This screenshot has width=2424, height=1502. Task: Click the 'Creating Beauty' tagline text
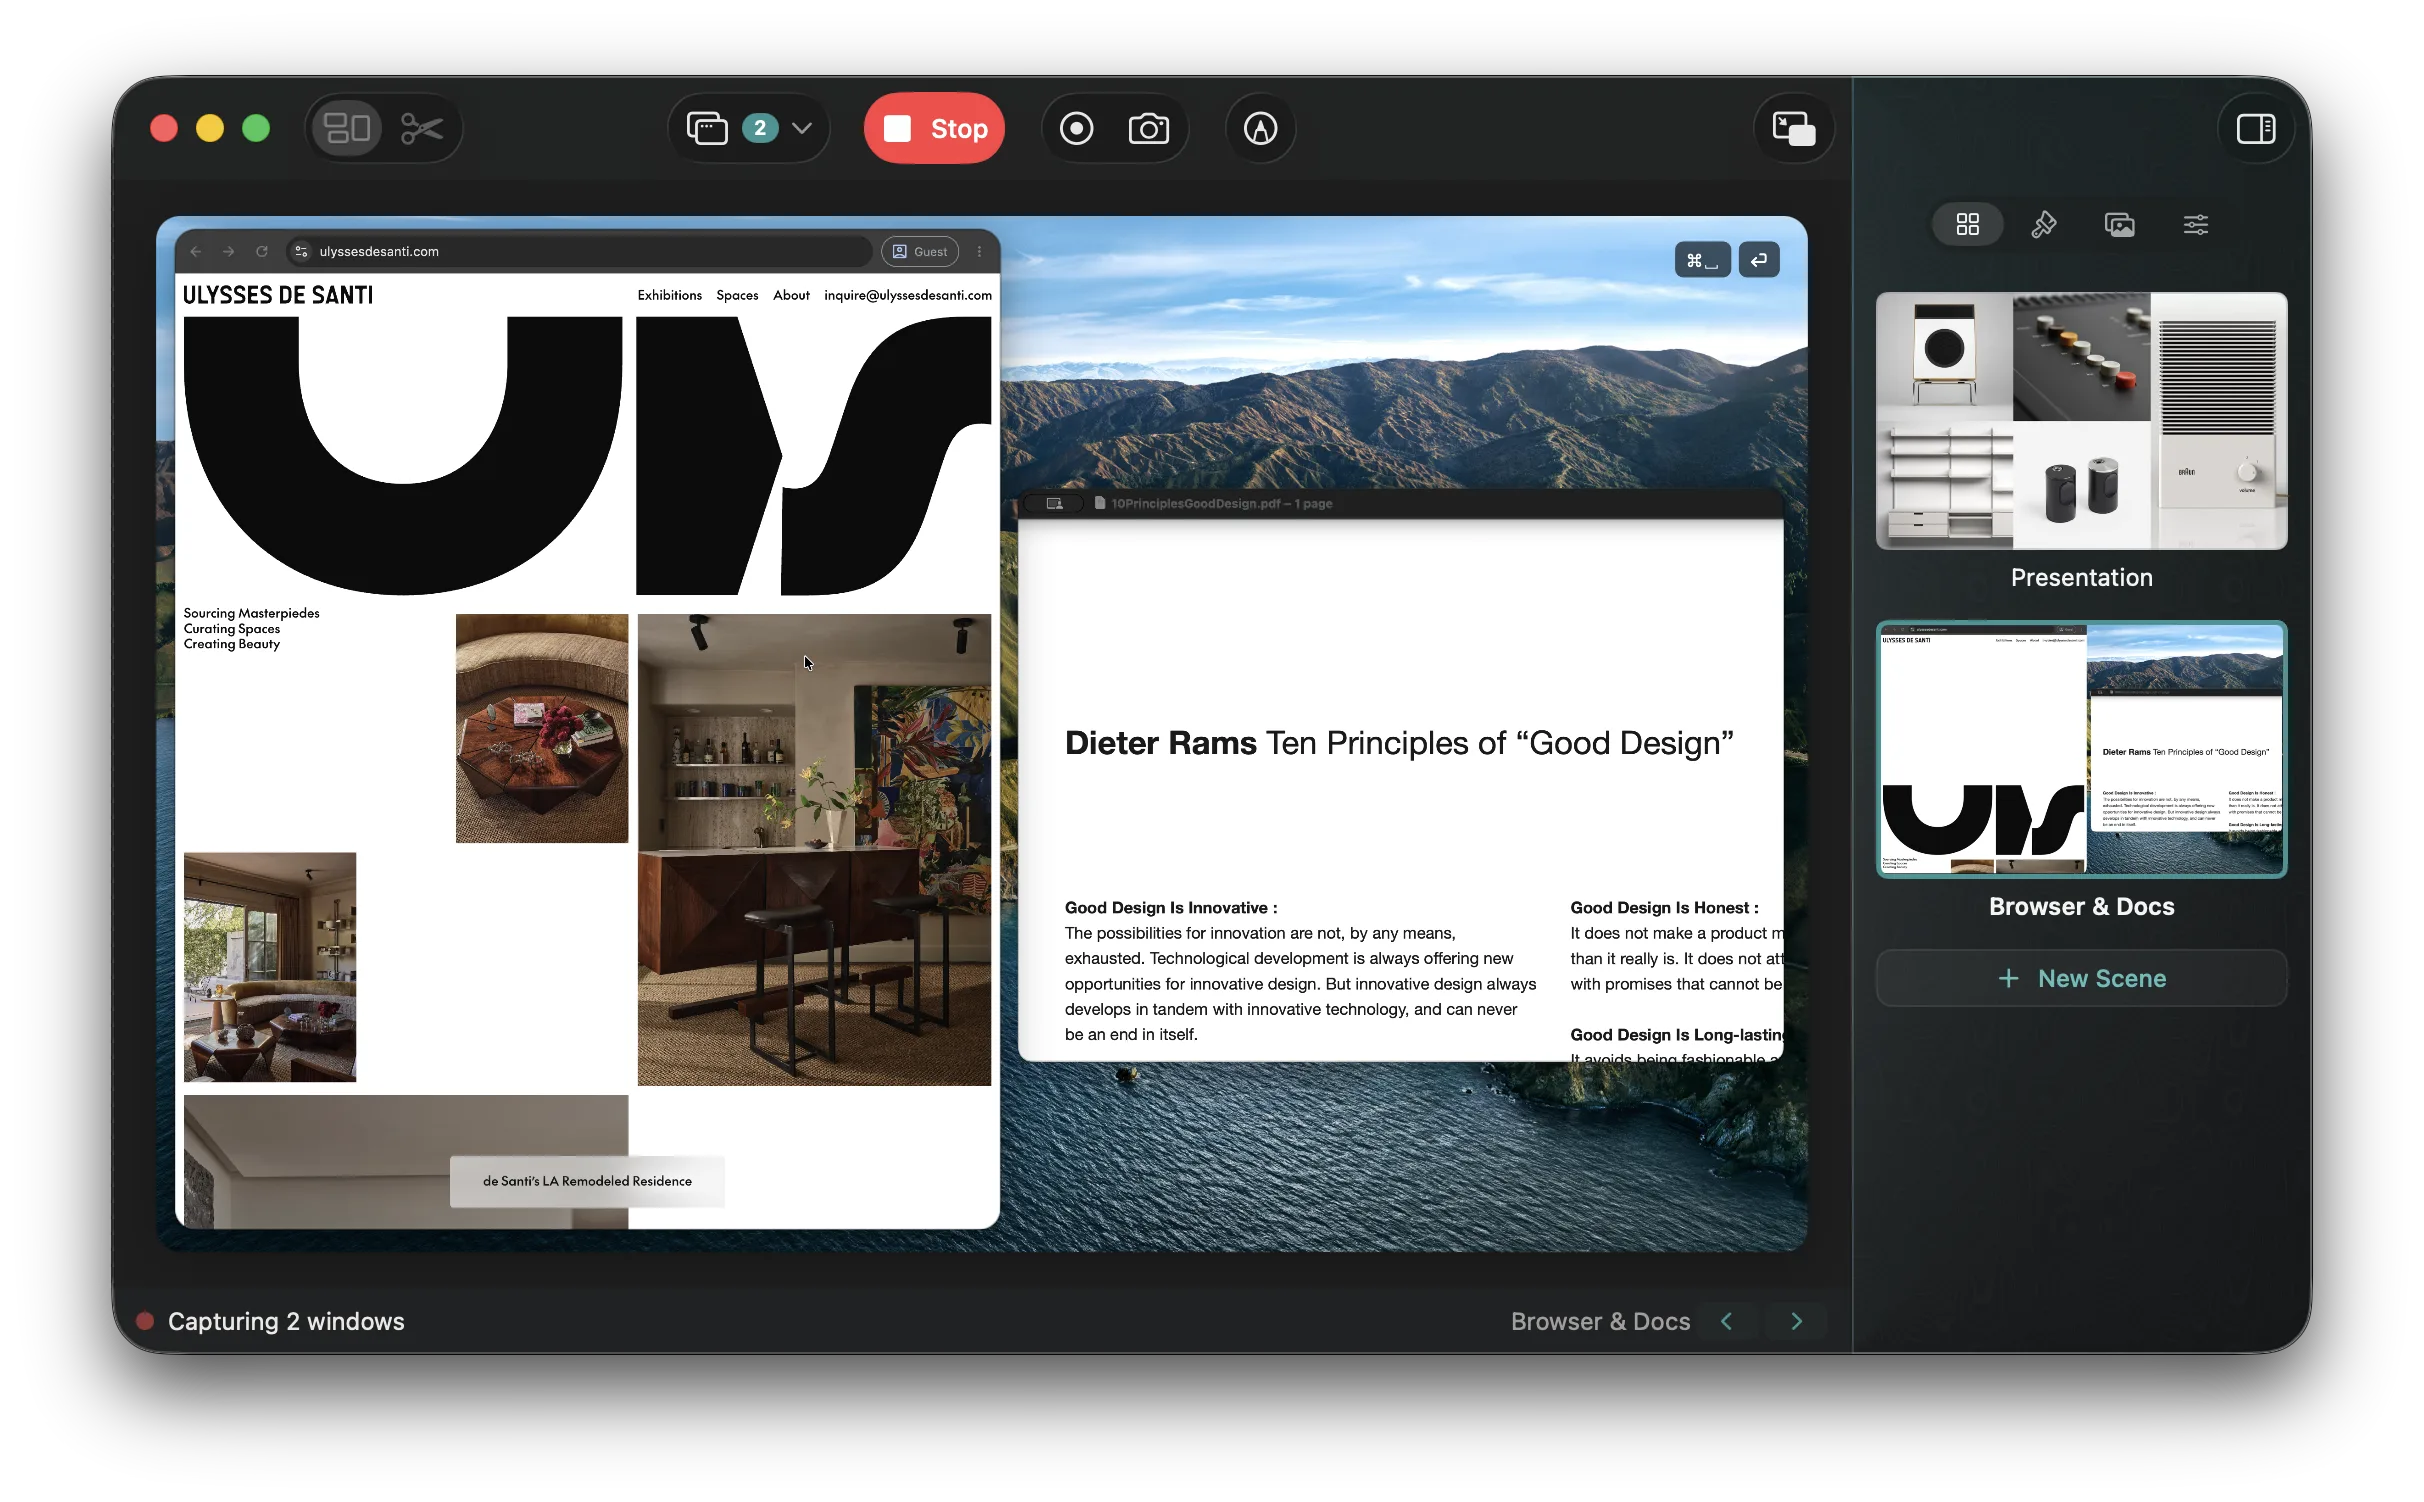coord(231,644)
